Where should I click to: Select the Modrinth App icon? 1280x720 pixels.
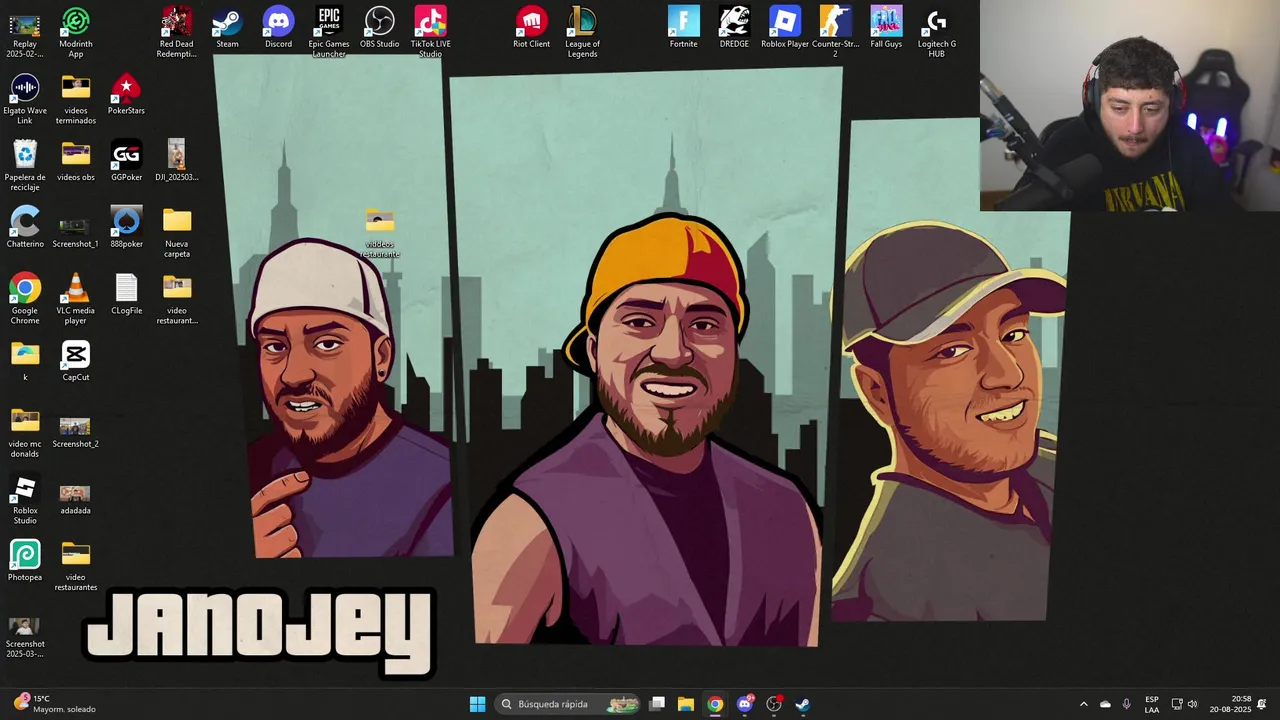[x=76, y=32]
